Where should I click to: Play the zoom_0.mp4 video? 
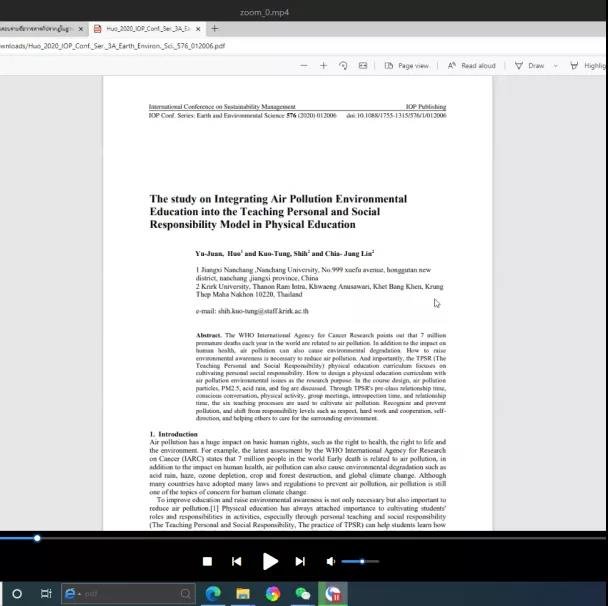(270, 561)
